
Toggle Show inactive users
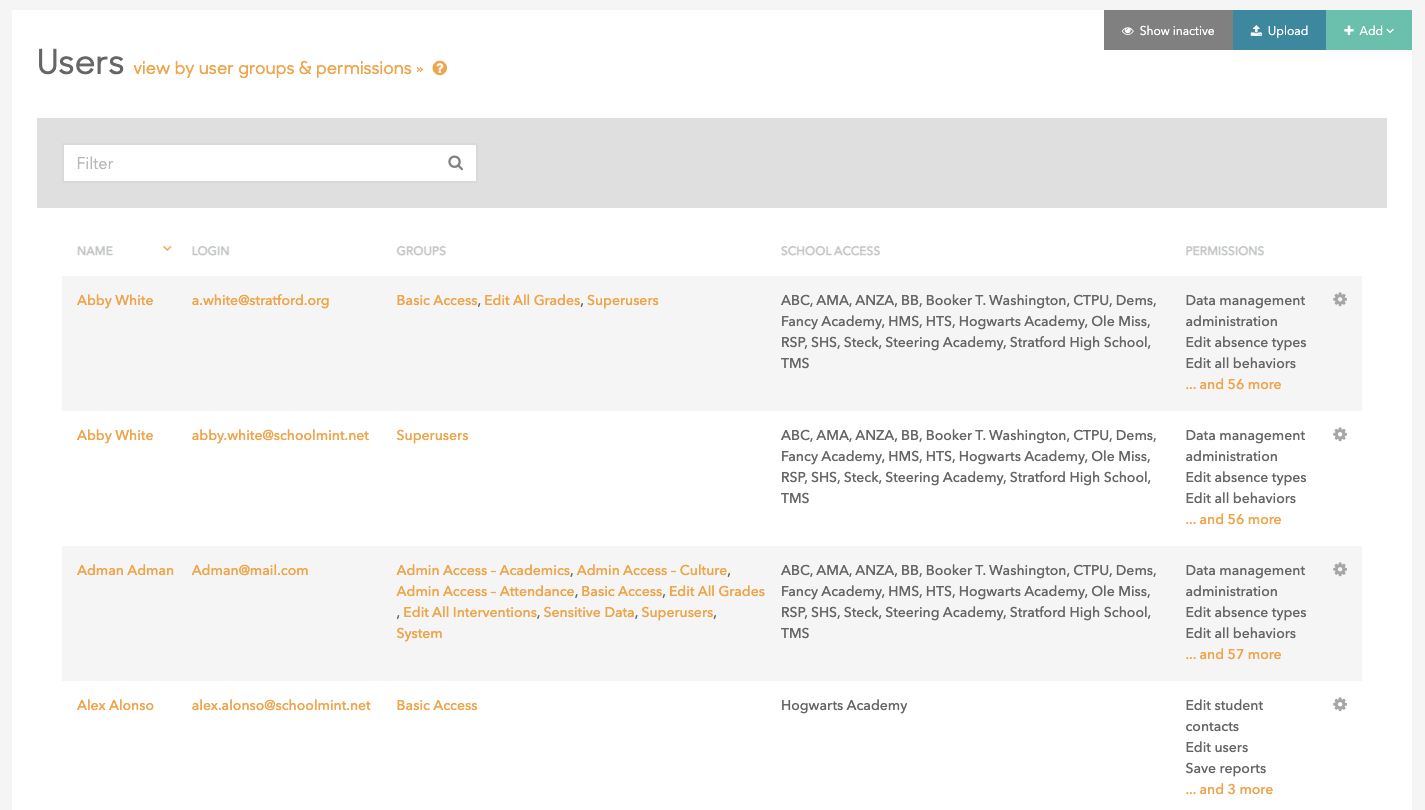pyautogui.click(x=1168, y=31)
